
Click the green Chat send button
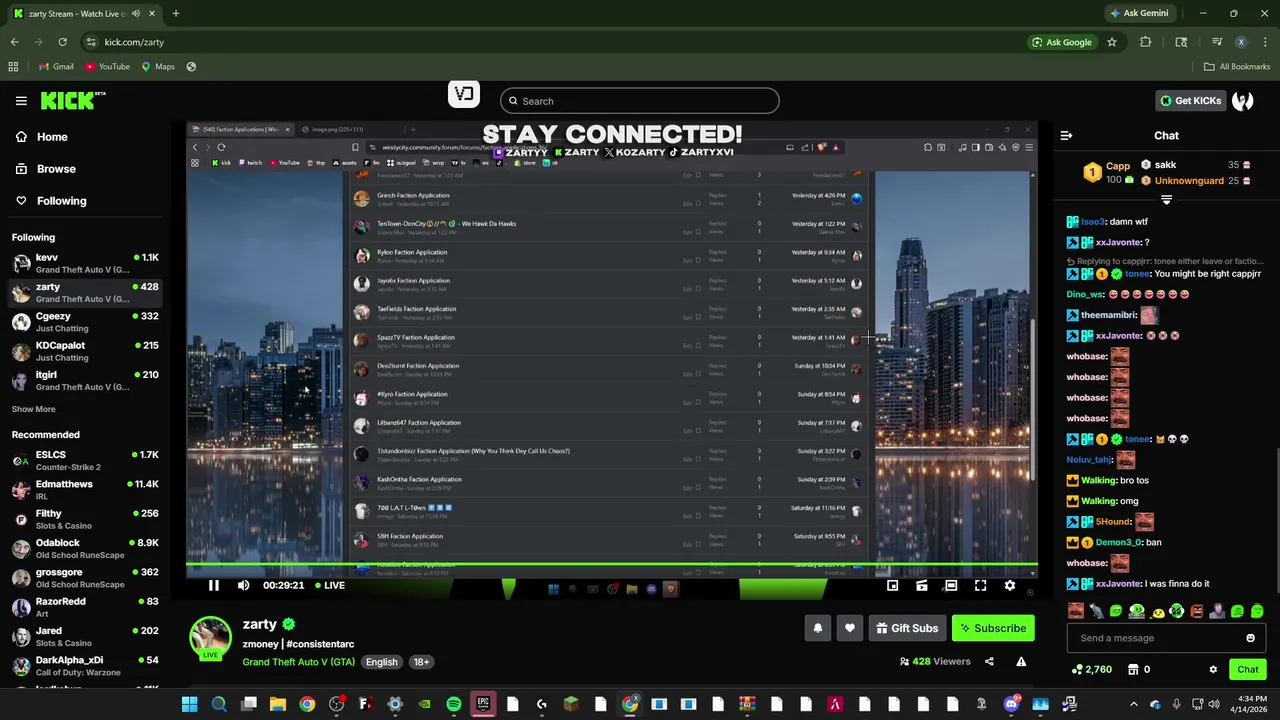click(x=1247, y=669)
